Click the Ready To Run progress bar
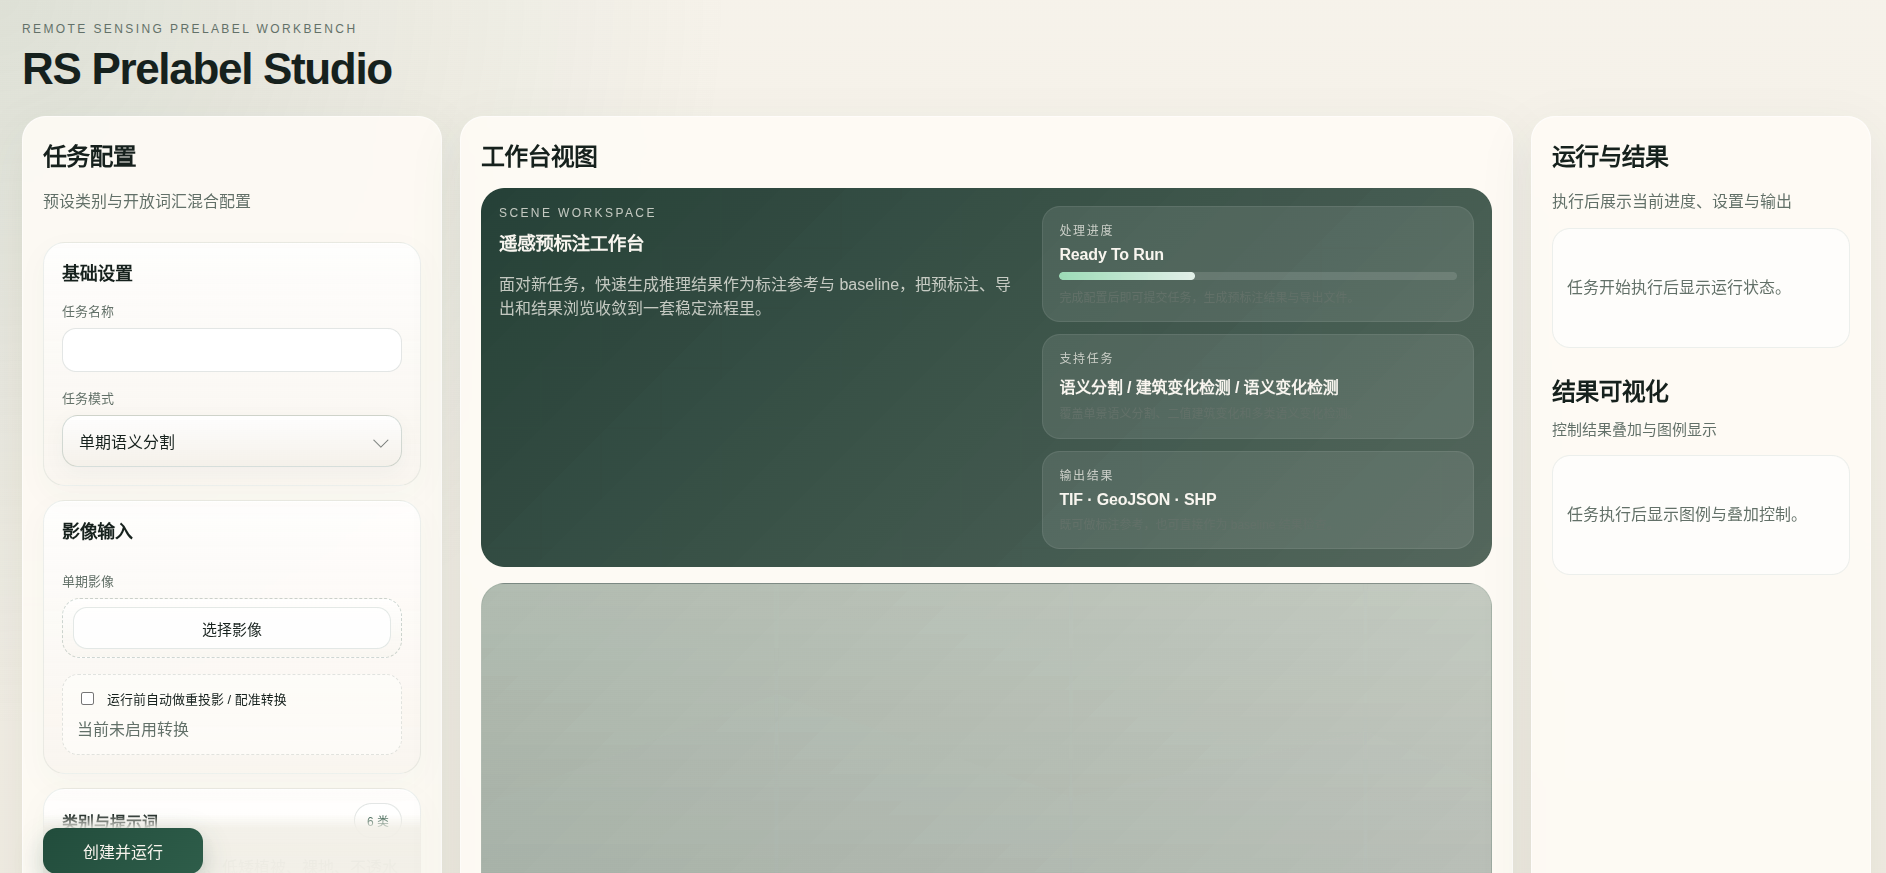The image size is (1886, 873). (1258, 276)
